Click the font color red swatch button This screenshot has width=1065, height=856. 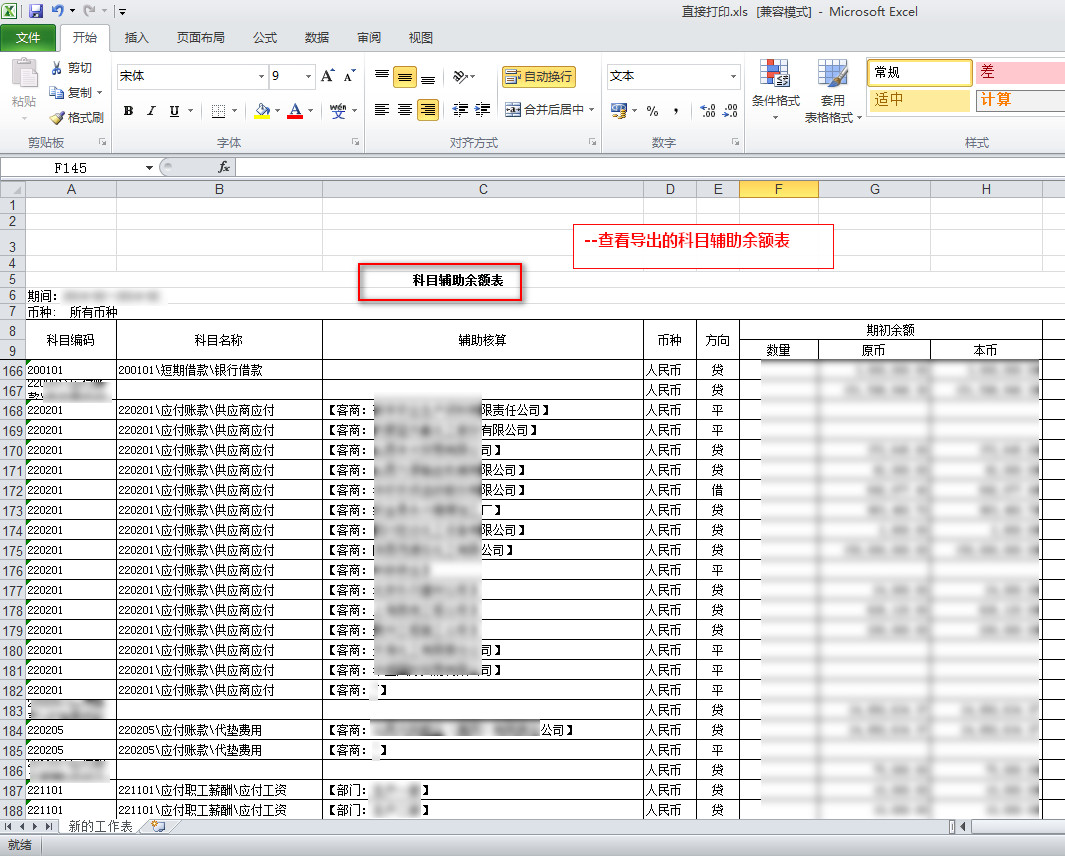pos(295,111)
